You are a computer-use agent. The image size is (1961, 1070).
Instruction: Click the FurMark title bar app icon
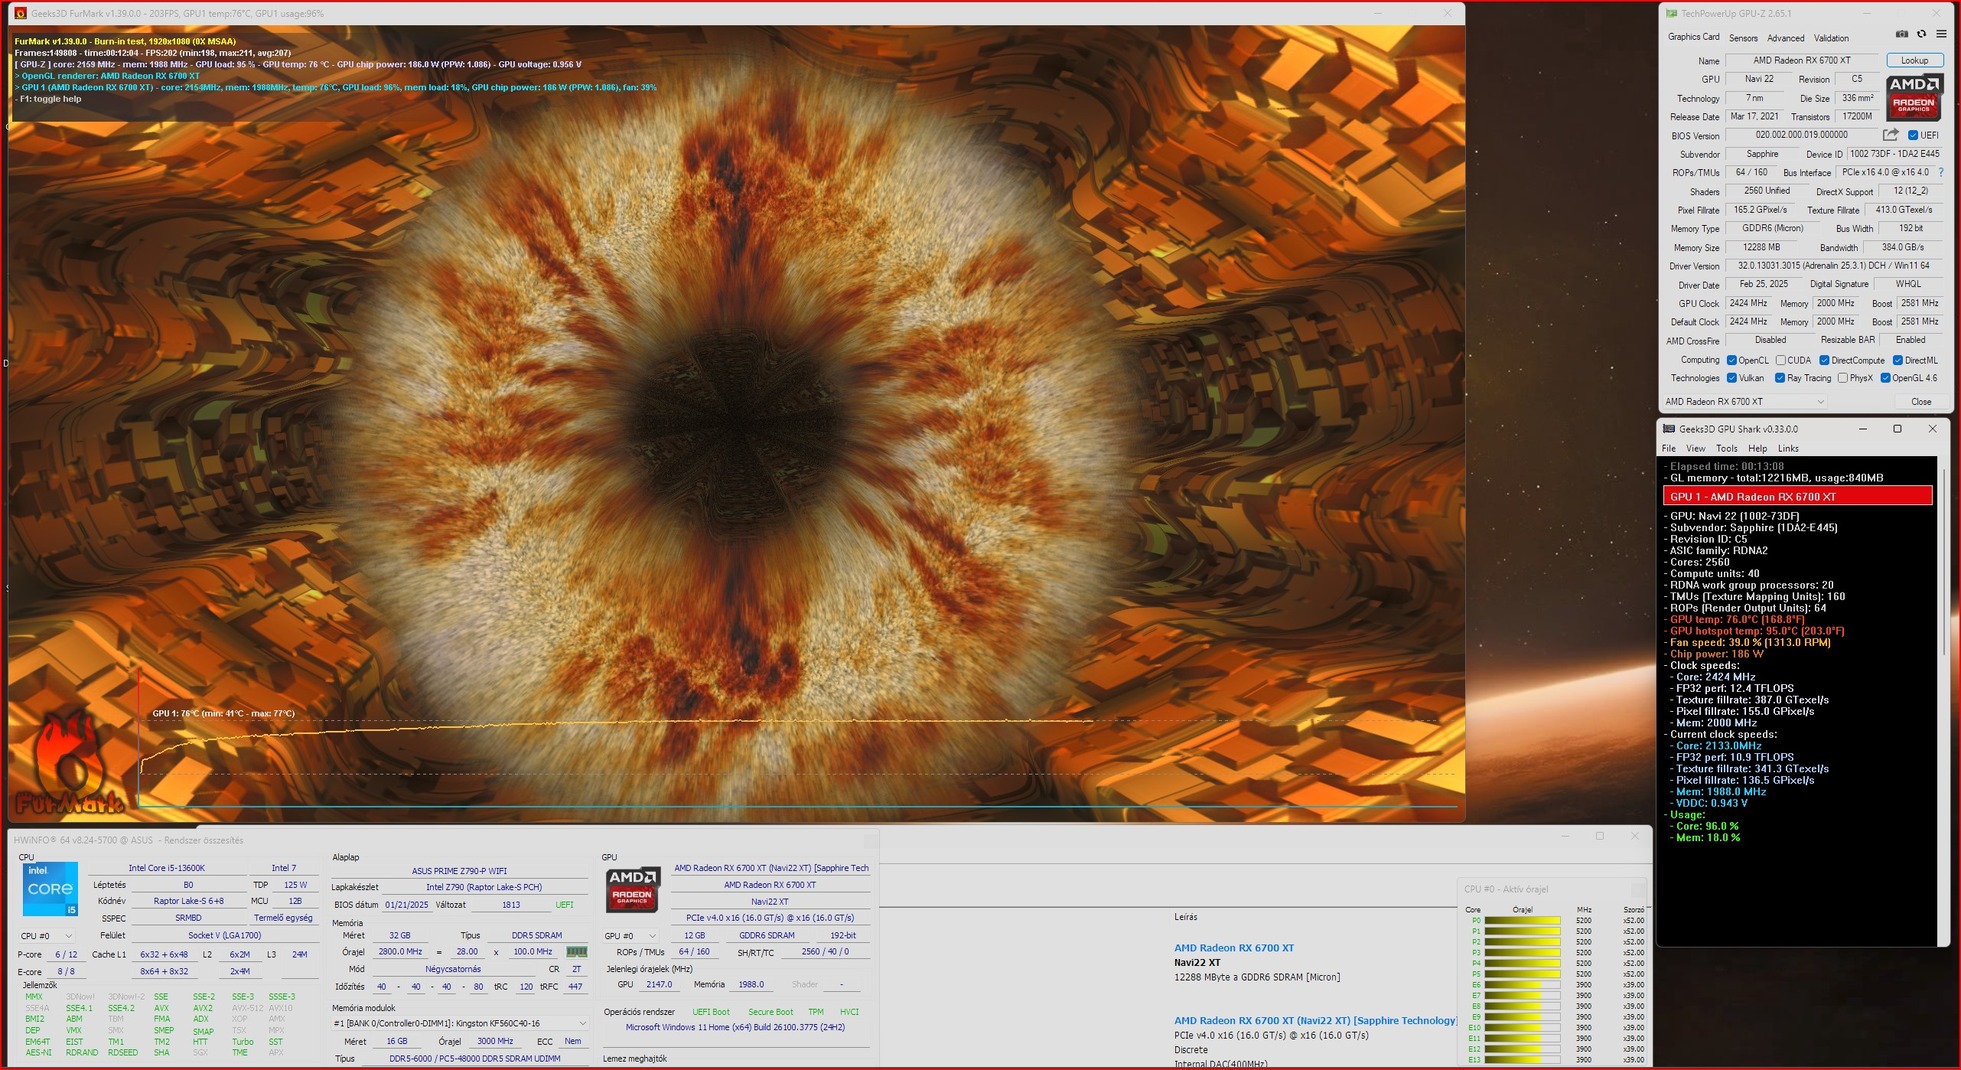pyautogui.click(x=20, y=14)
